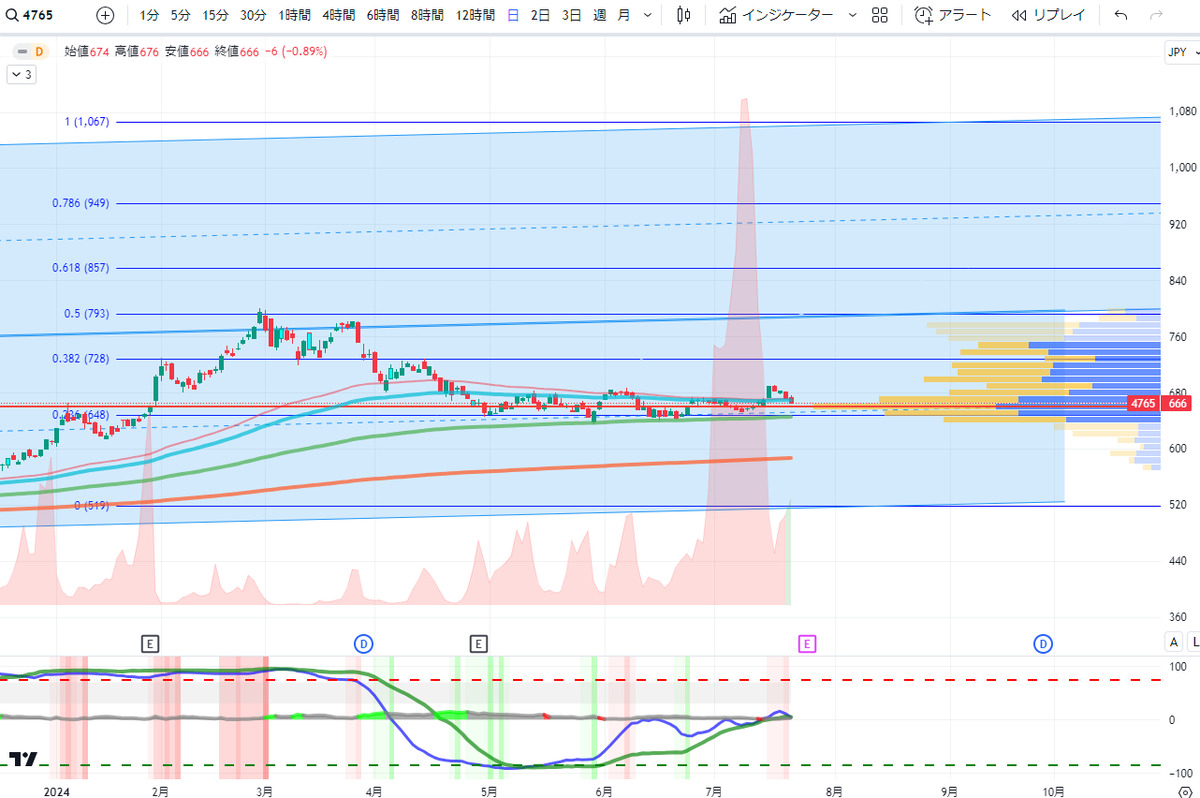This screenshot has width=1200, height=798.
Task: Open the candlestick chart type selector
Action: point(684,15)
